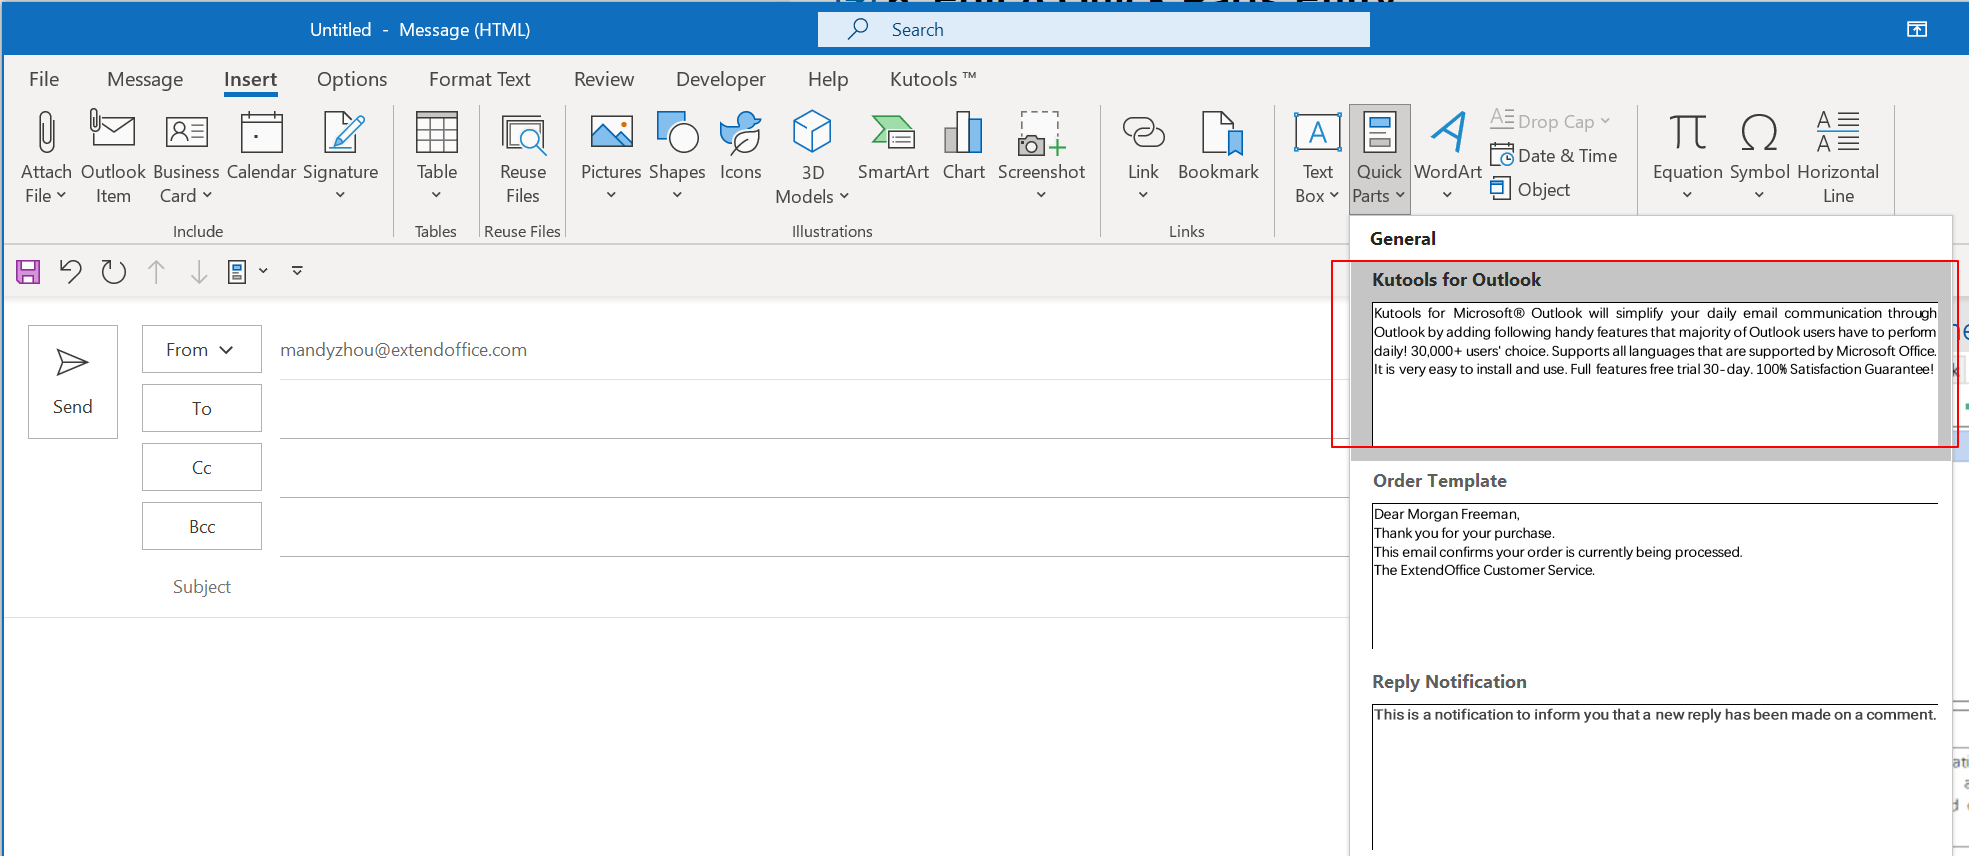Go to next item arrow

click(x=199, y=271)
